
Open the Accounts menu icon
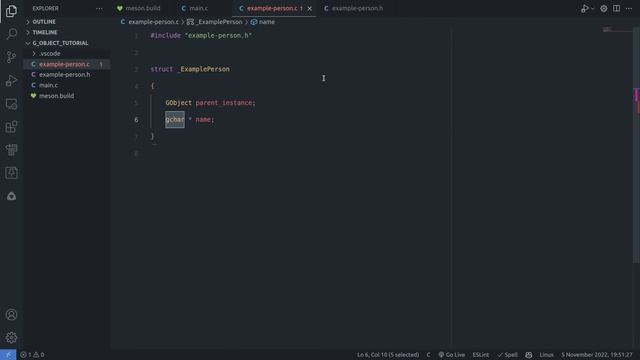[11, 315]
